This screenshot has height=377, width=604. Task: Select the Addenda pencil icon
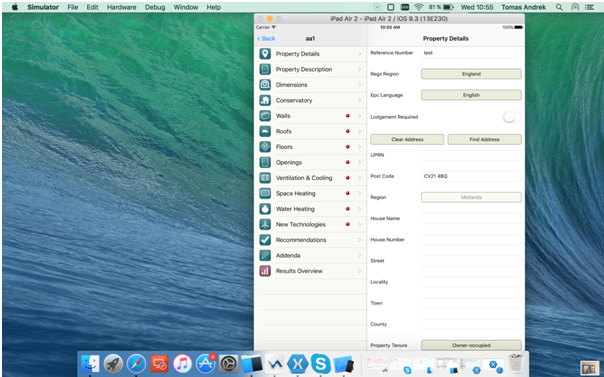point(265,255)
